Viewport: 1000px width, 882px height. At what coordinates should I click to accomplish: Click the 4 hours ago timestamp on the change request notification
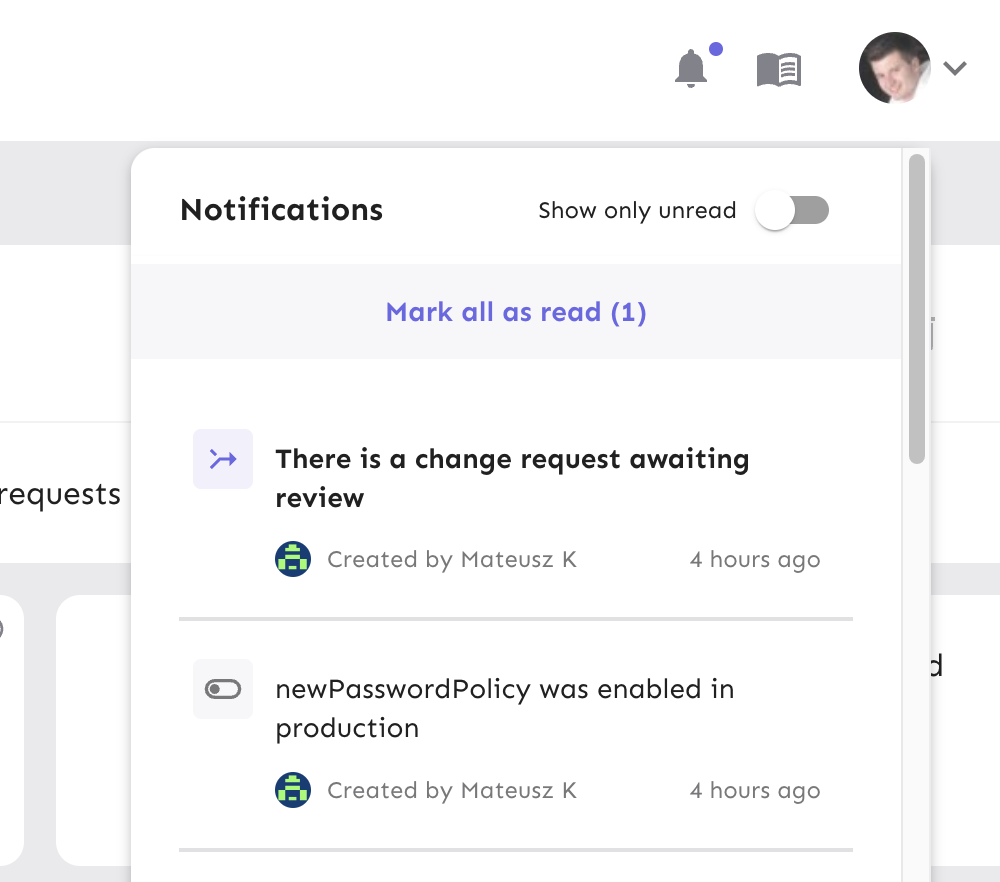pos(755,560)
